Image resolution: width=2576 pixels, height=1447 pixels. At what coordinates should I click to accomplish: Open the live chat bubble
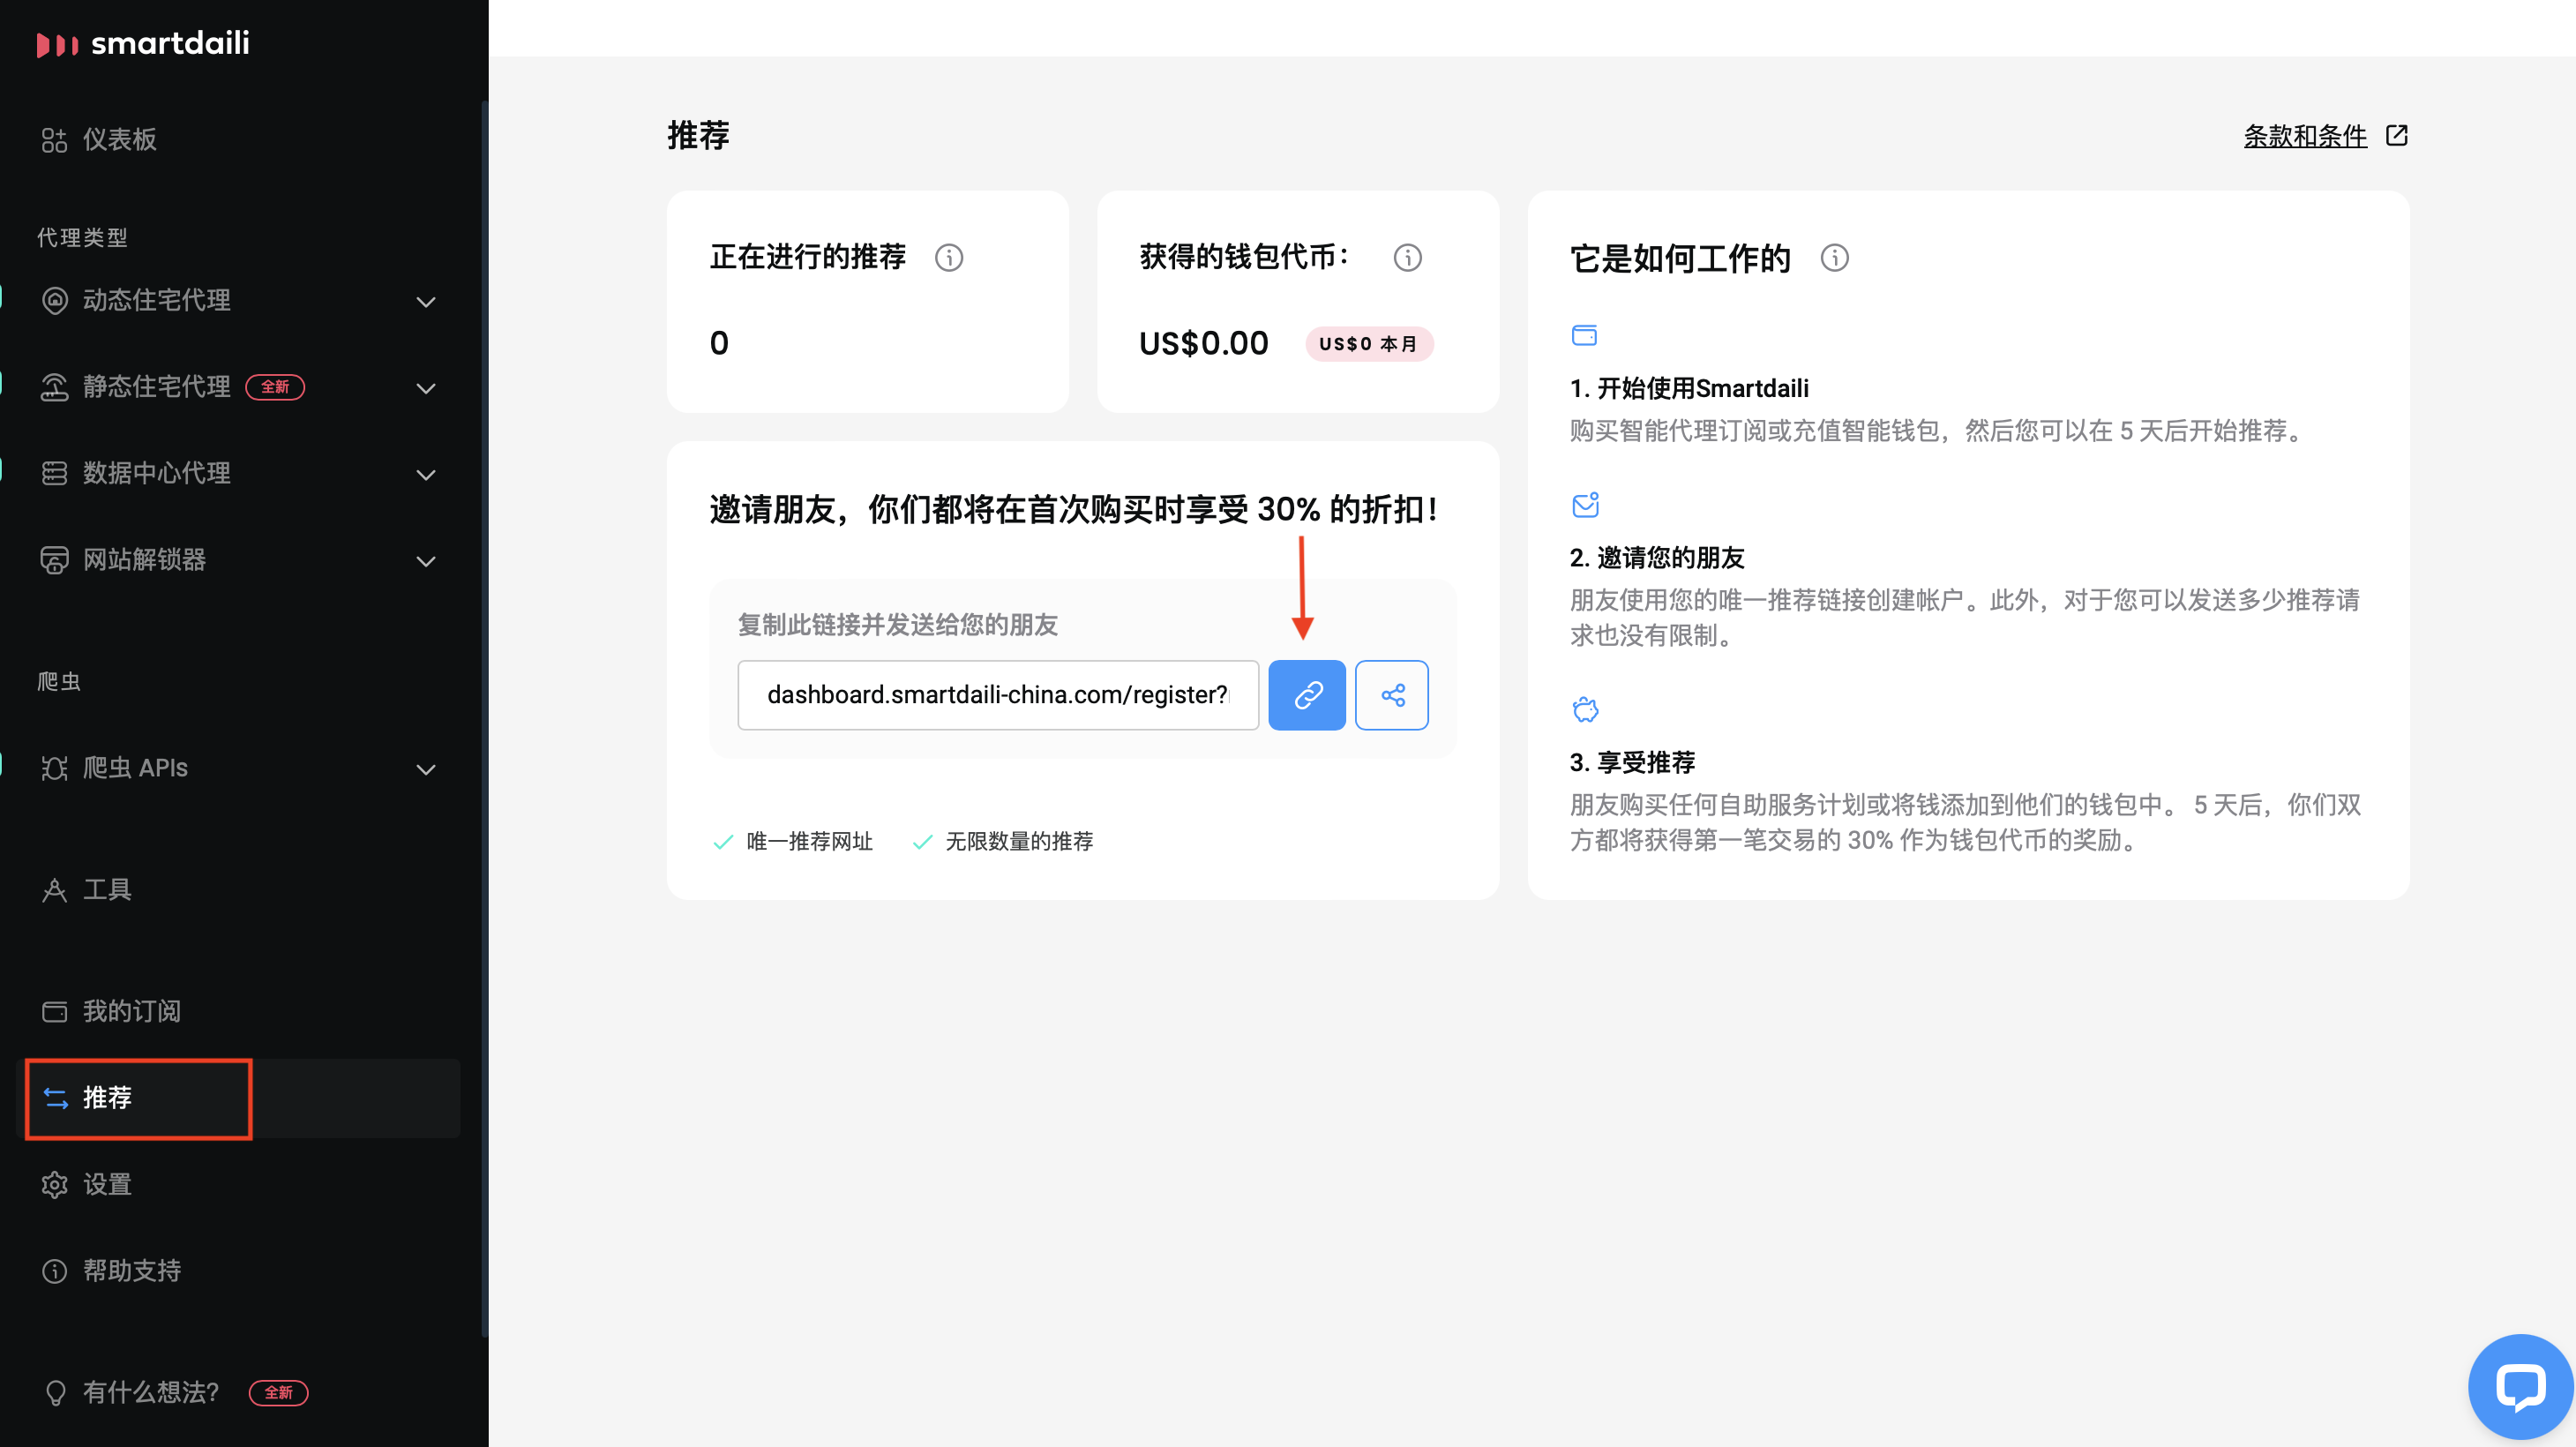point(2520,1387)
